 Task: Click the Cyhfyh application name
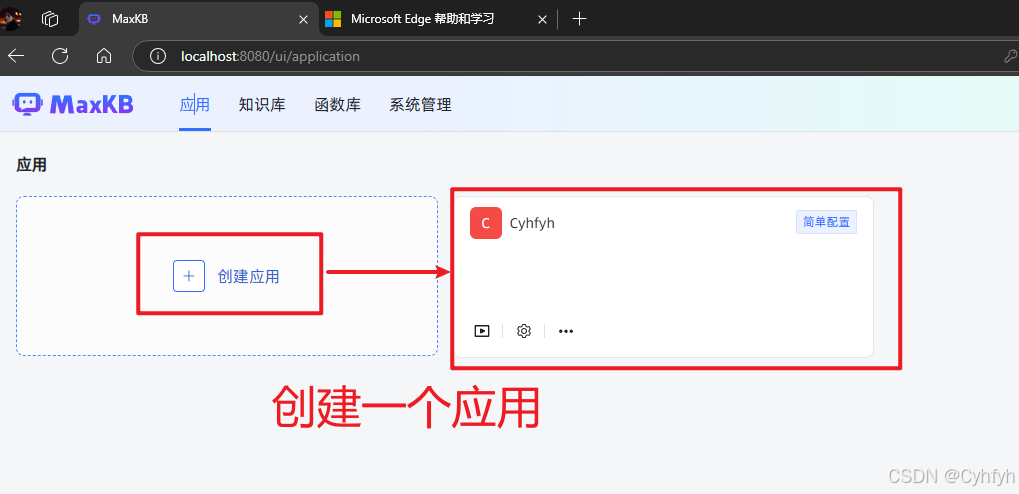(x=532, y=224)
